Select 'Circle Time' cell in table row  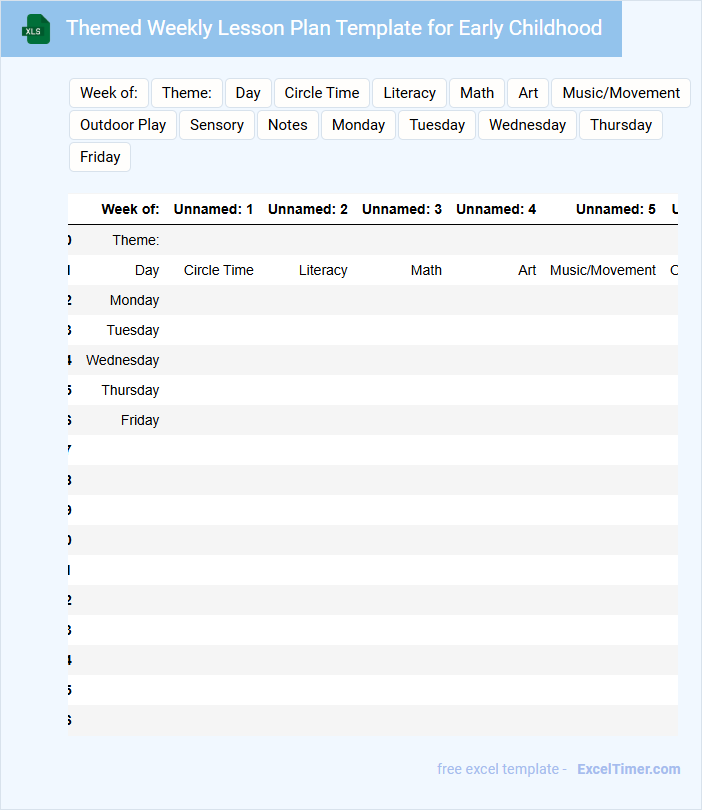coord(219,270)
